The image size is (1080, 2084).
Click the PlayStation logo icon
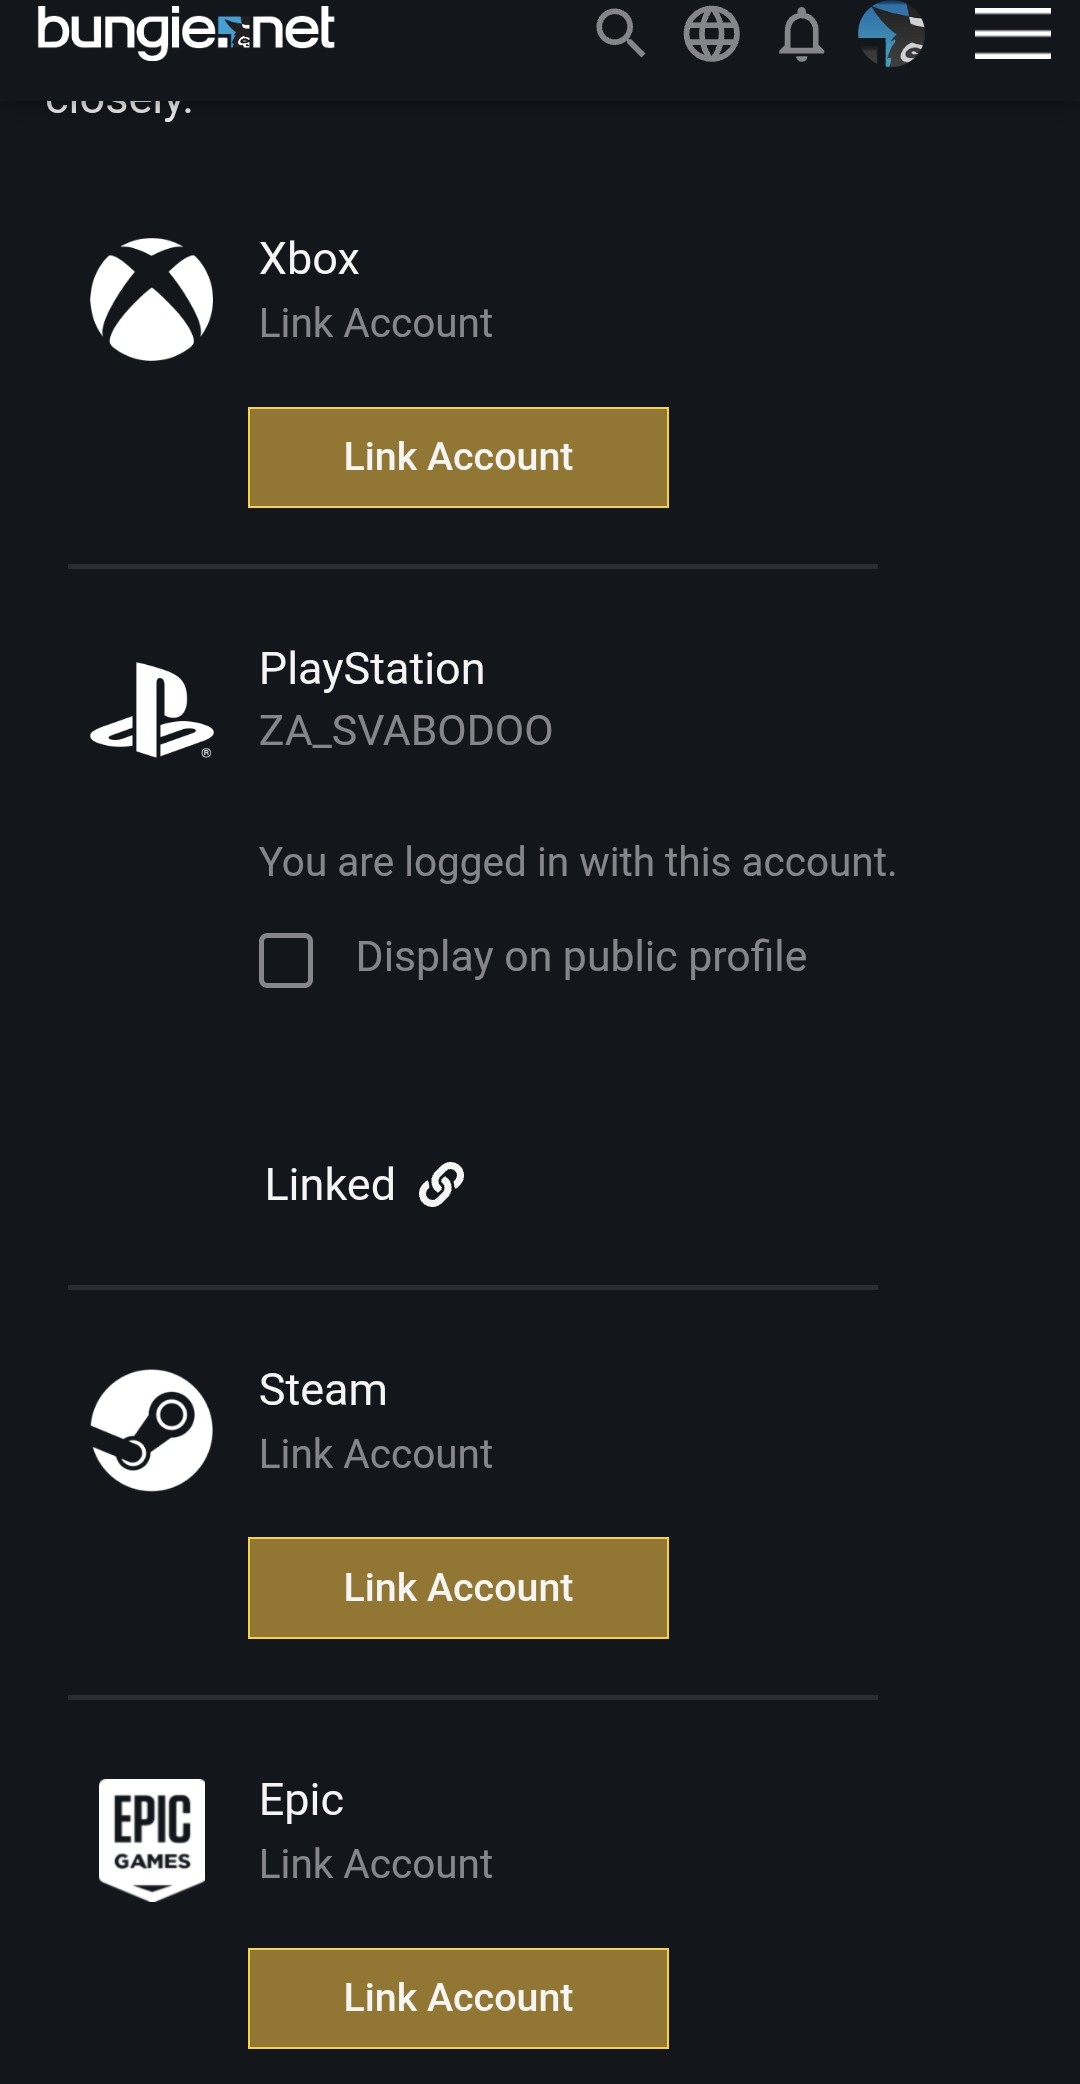(x=152, y=710)
